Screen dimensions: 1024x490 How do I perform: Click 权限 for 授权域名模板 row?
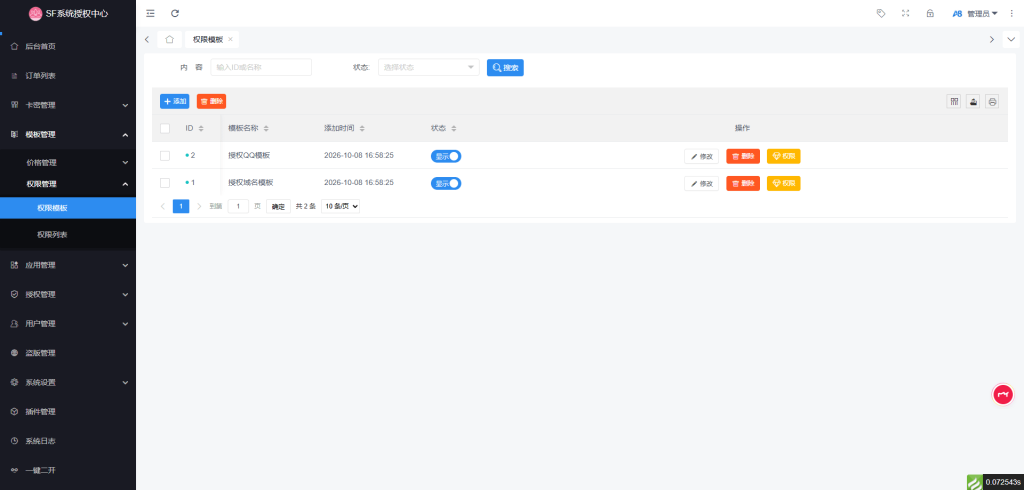click(x=784, y=184)
